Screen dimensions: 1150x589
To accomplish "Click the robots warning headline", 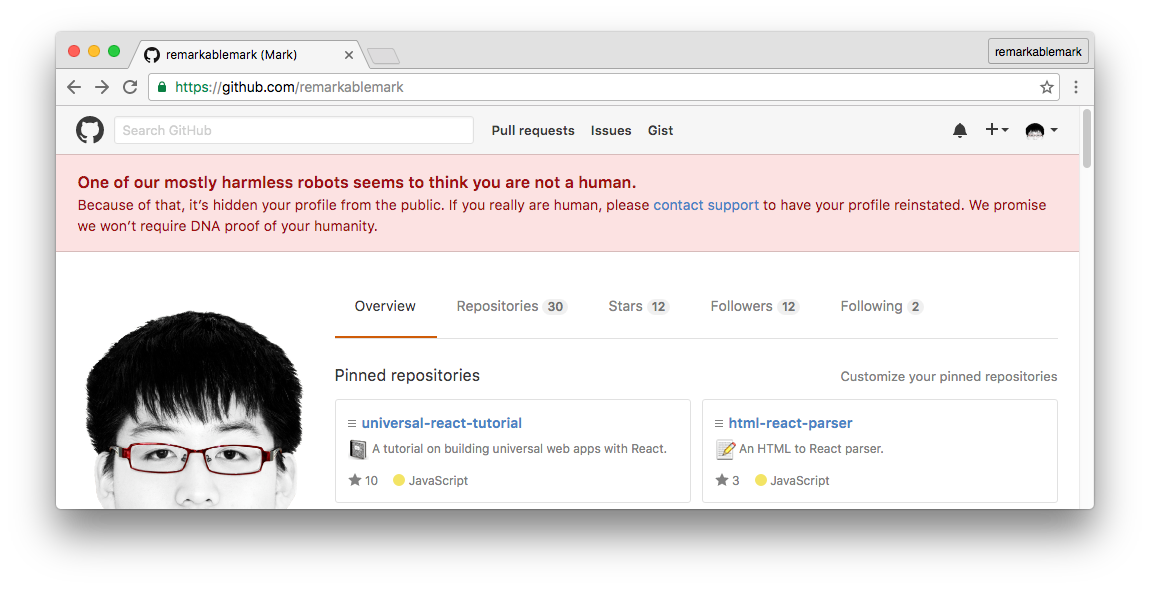I will (357, 183).
